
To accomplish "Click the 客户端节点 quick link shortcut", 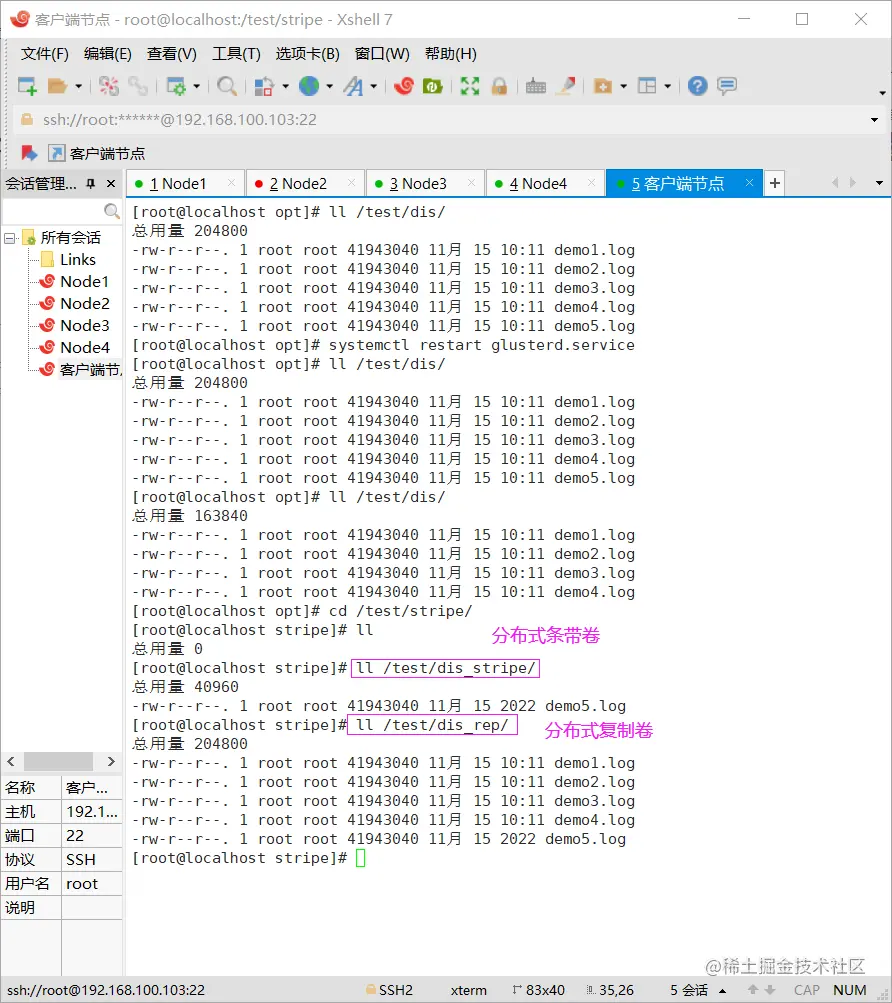I will pos(97,153).
